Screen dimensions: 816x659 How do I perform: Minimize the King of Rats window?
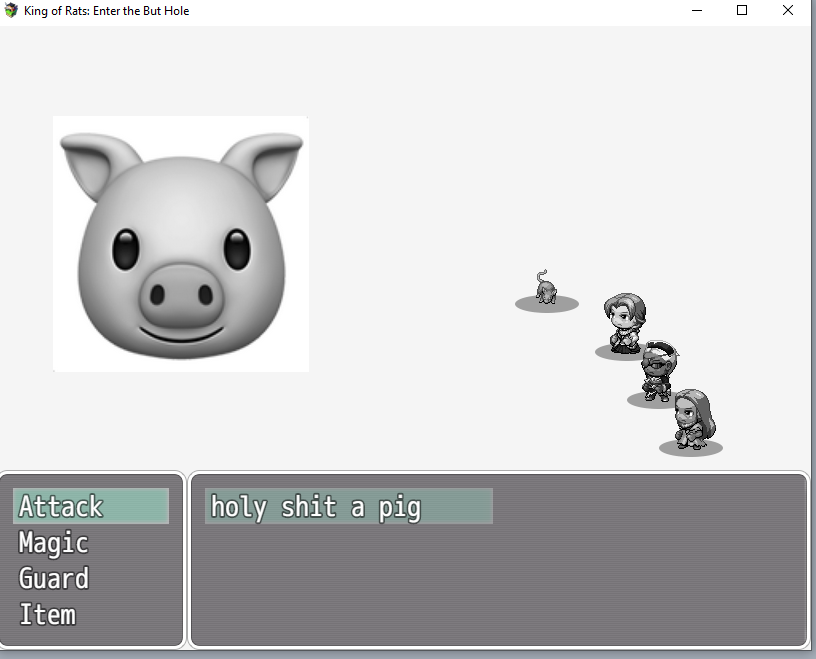697,10
